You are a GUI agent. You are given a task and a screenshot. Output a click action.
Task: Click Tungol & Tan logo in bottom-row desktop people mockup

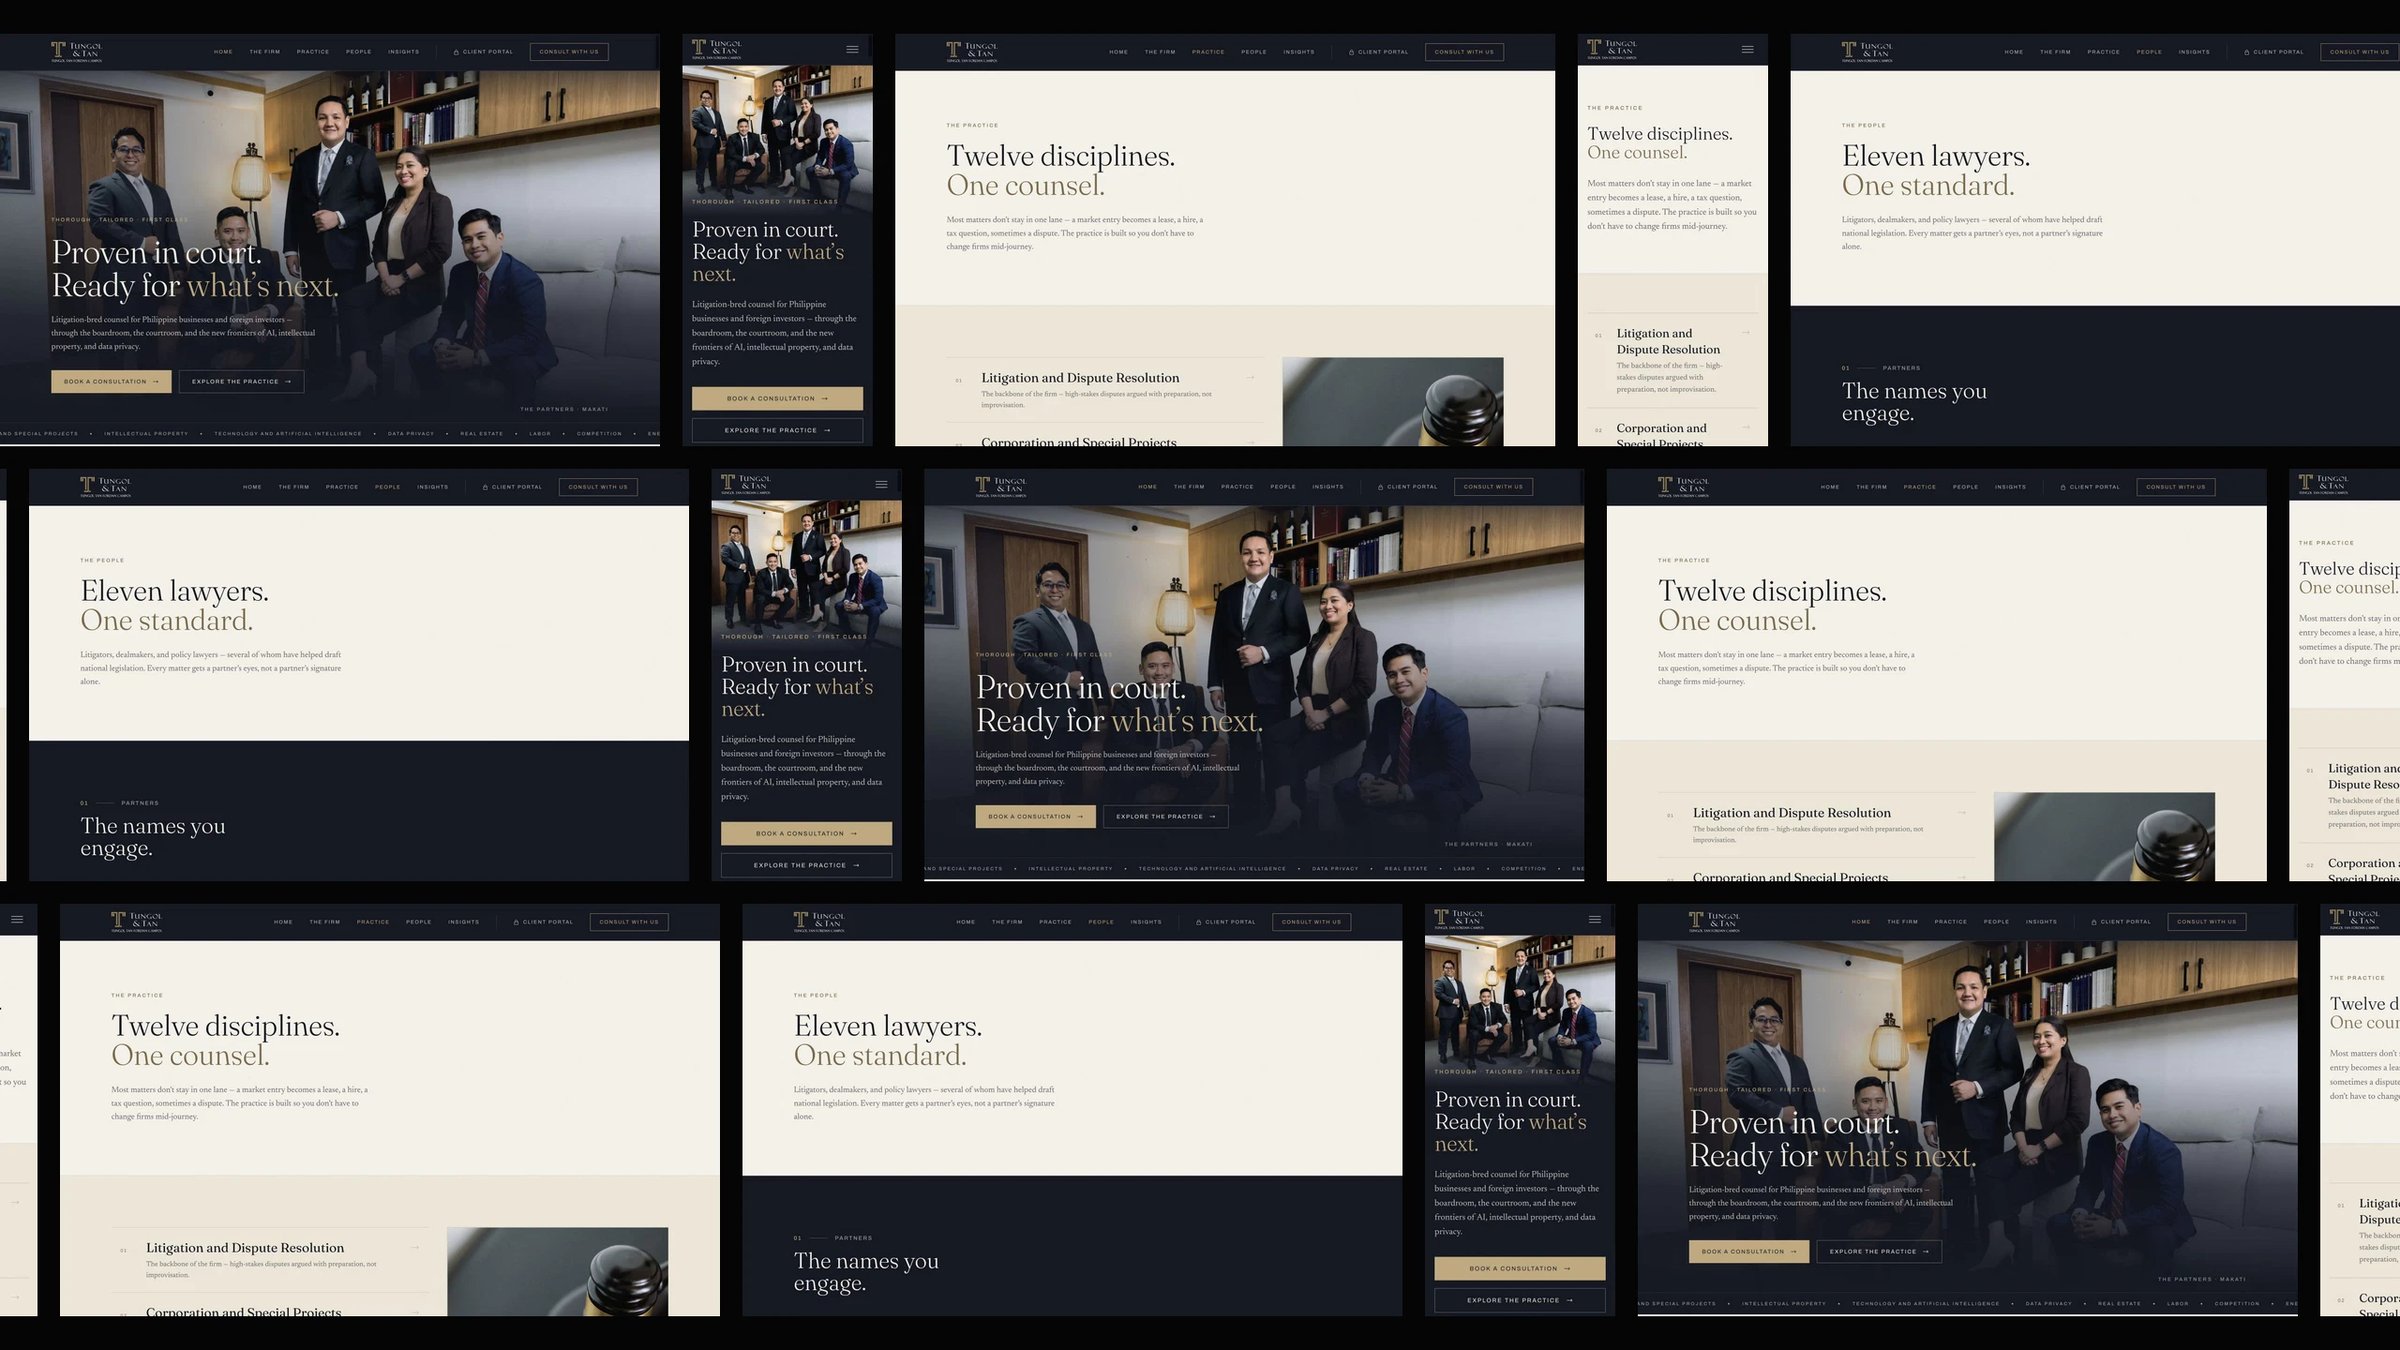(820, 921)
